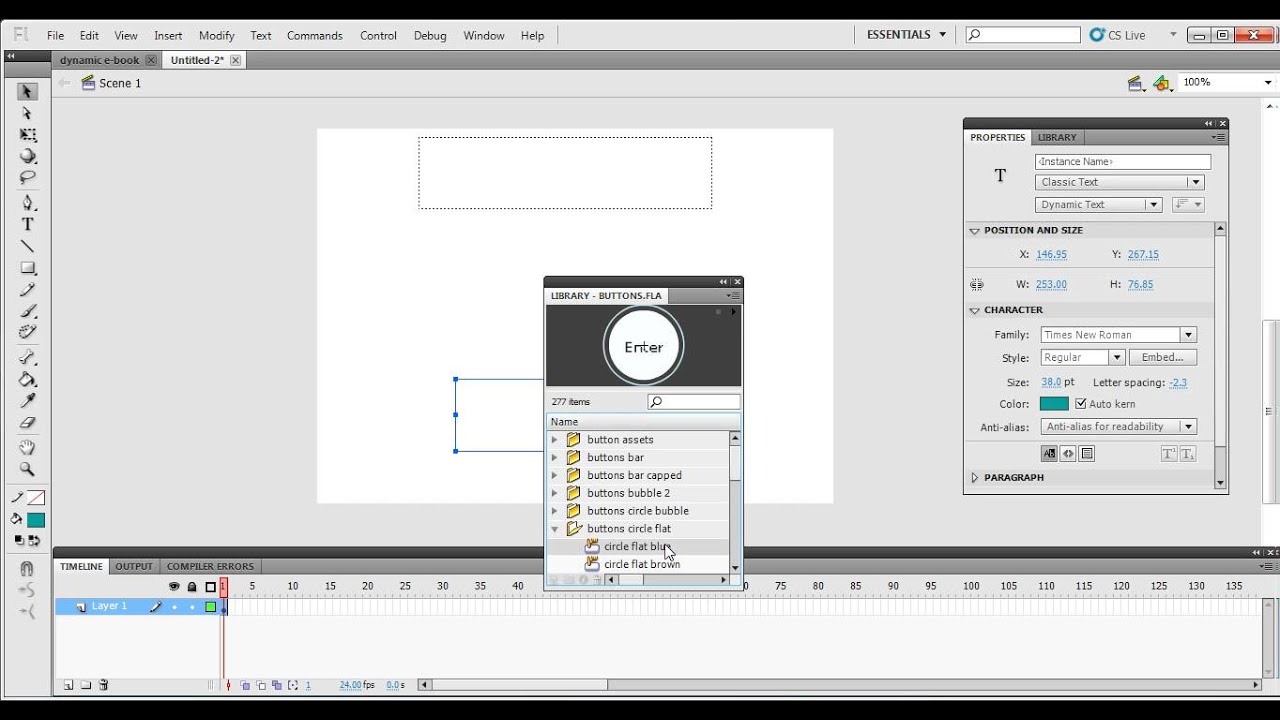Screen dimensions: 1280x720
Task: Open the stage zoom 100% dropdown
Action: click(x=1269, y=83)
